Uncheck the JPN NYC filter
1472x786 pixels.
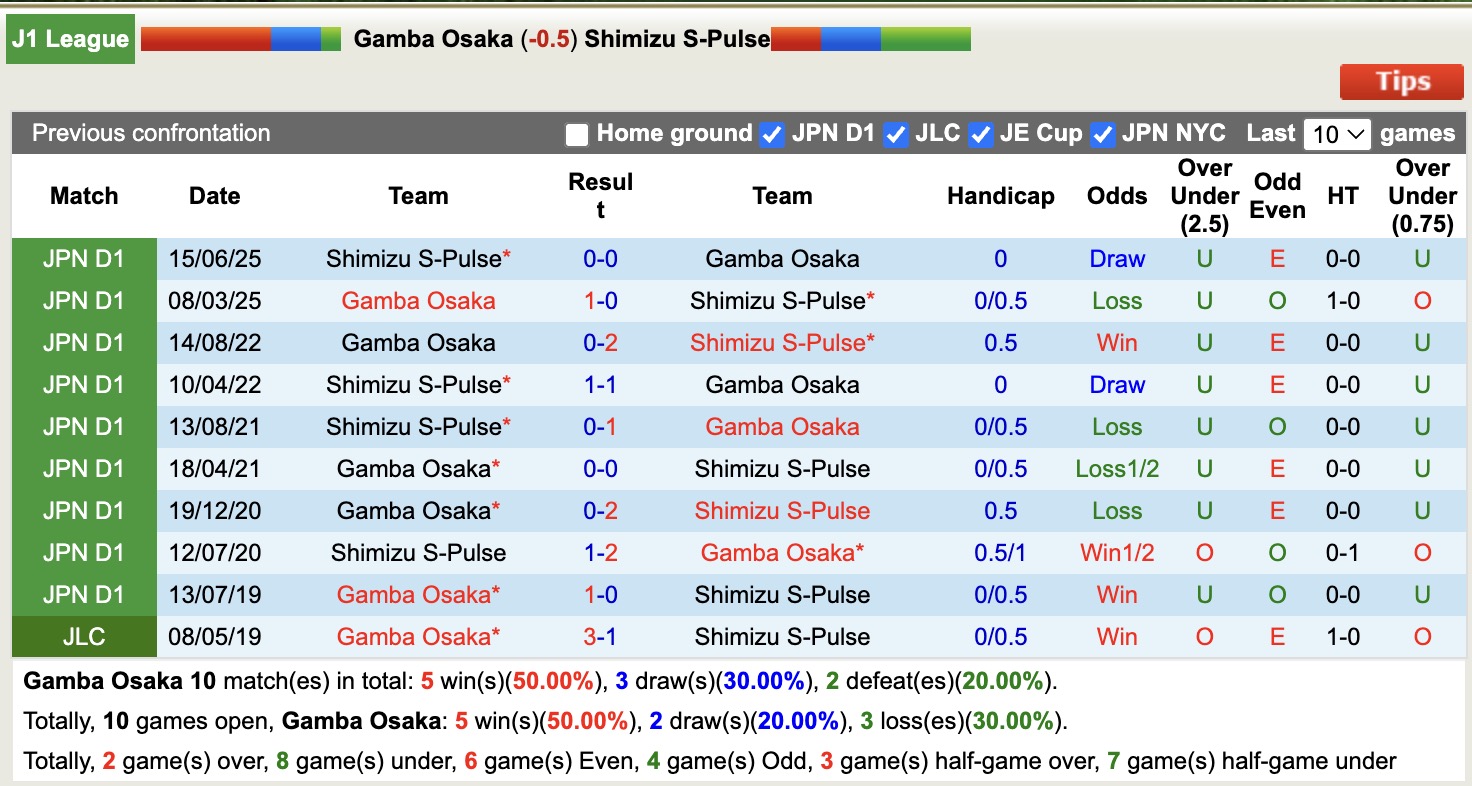pos(1102,133)
